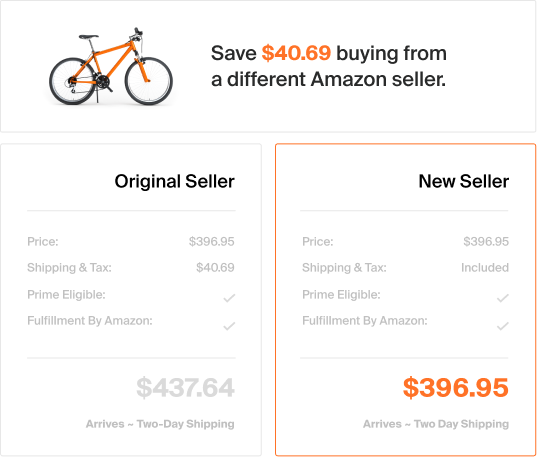Click 'Shipping & Tax:' label in Original Seller
Image resolution: width=537 pixels, height=457 pixels.
pyautogui.click(x=70, y=268)
